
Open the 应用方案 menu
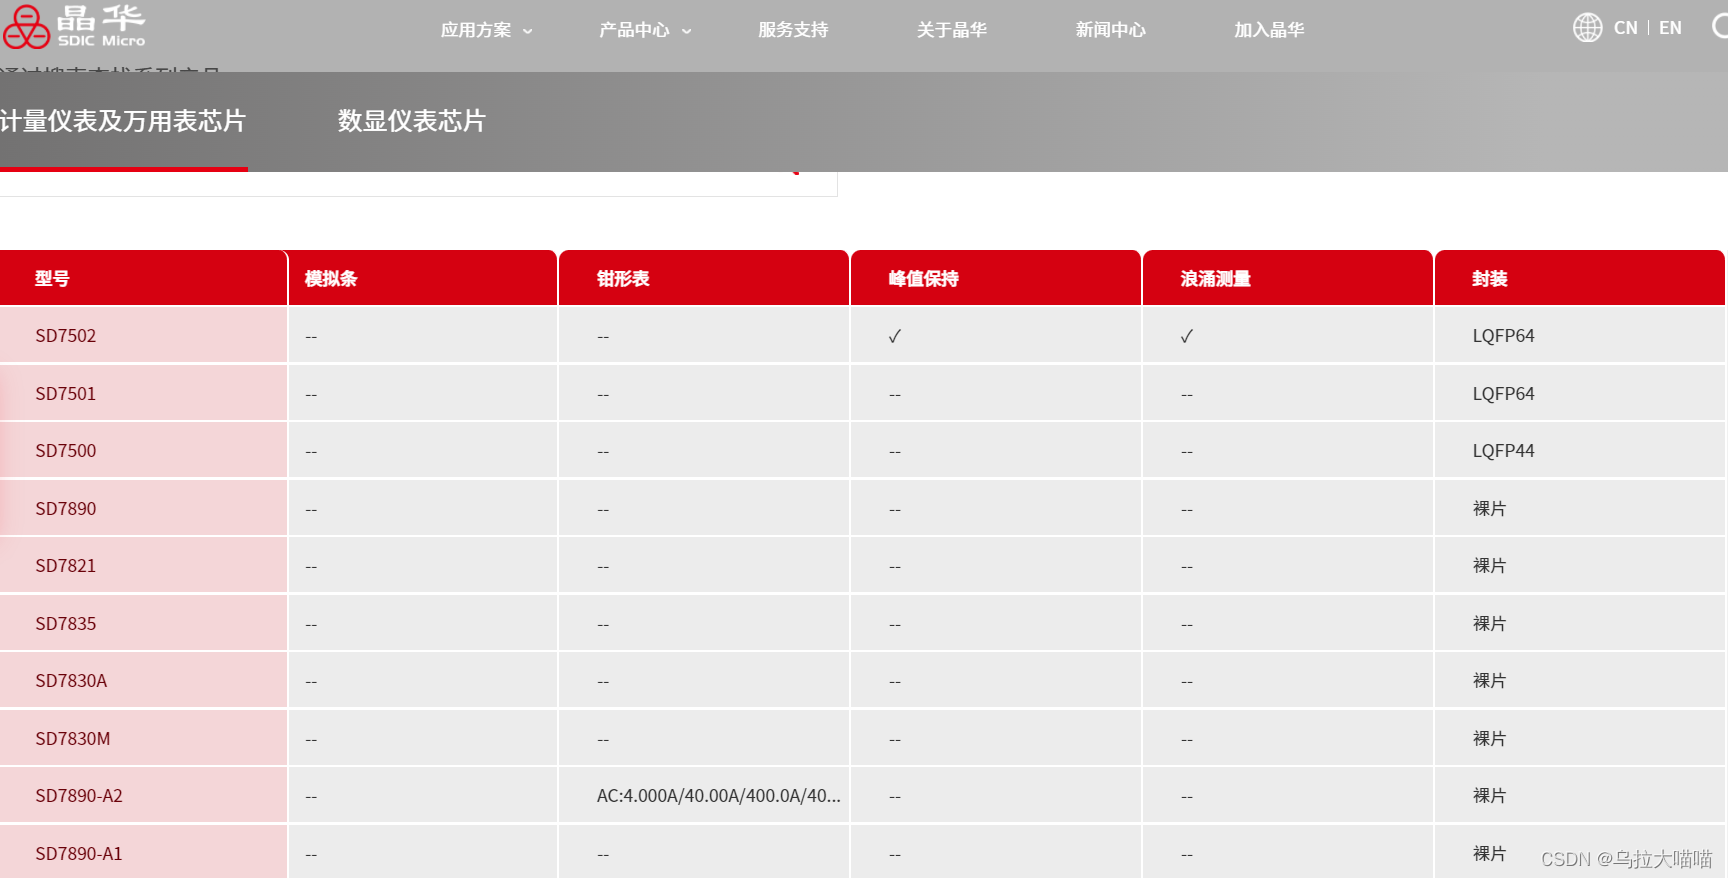(476, 30)
